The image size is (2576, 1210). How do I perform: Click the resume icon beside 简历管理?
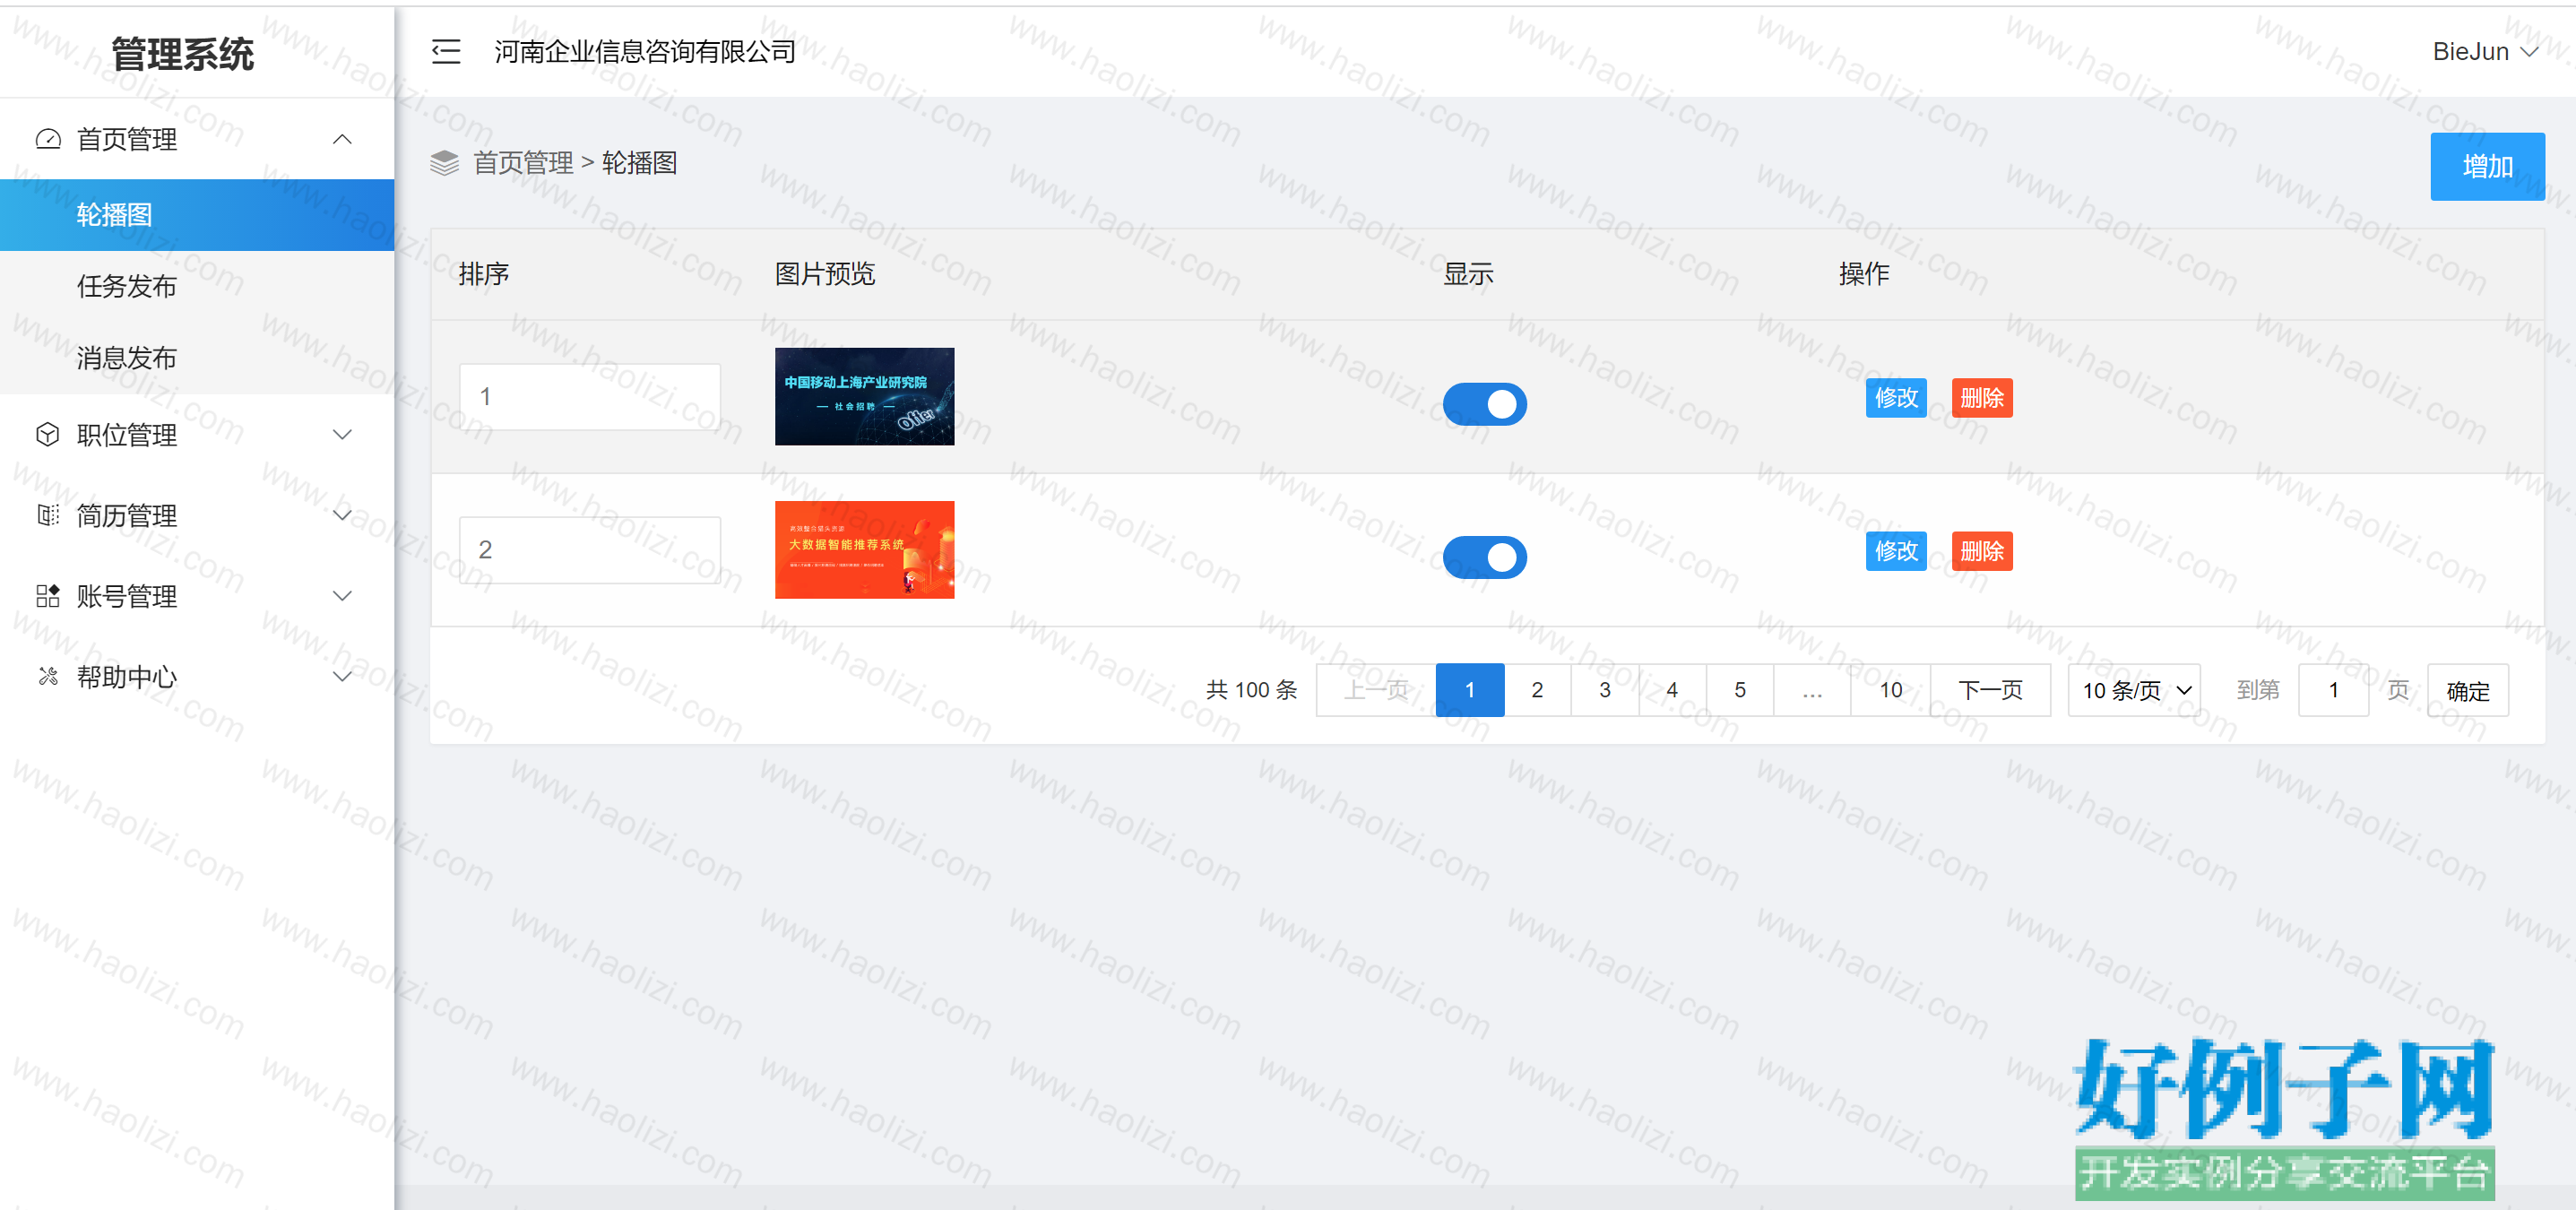click(48, 515)
